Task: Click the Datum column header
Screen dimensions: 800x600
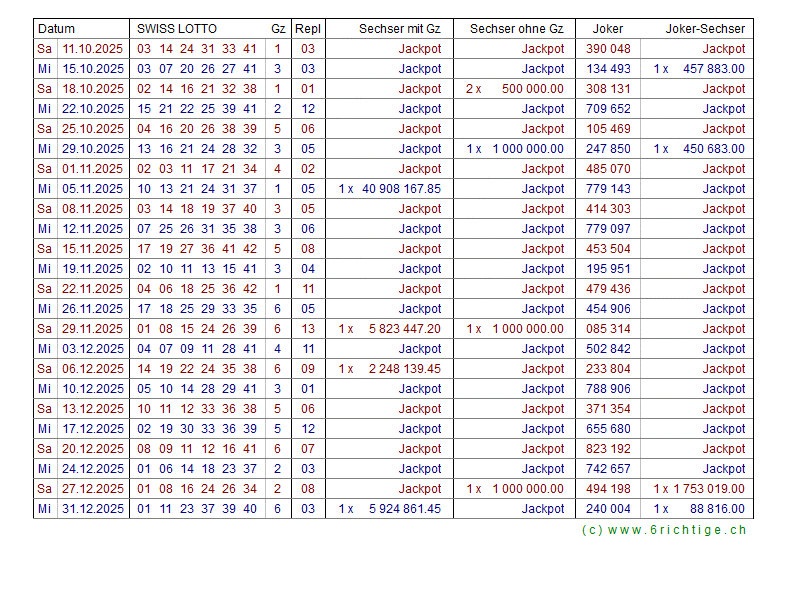Action: [57, 29]
